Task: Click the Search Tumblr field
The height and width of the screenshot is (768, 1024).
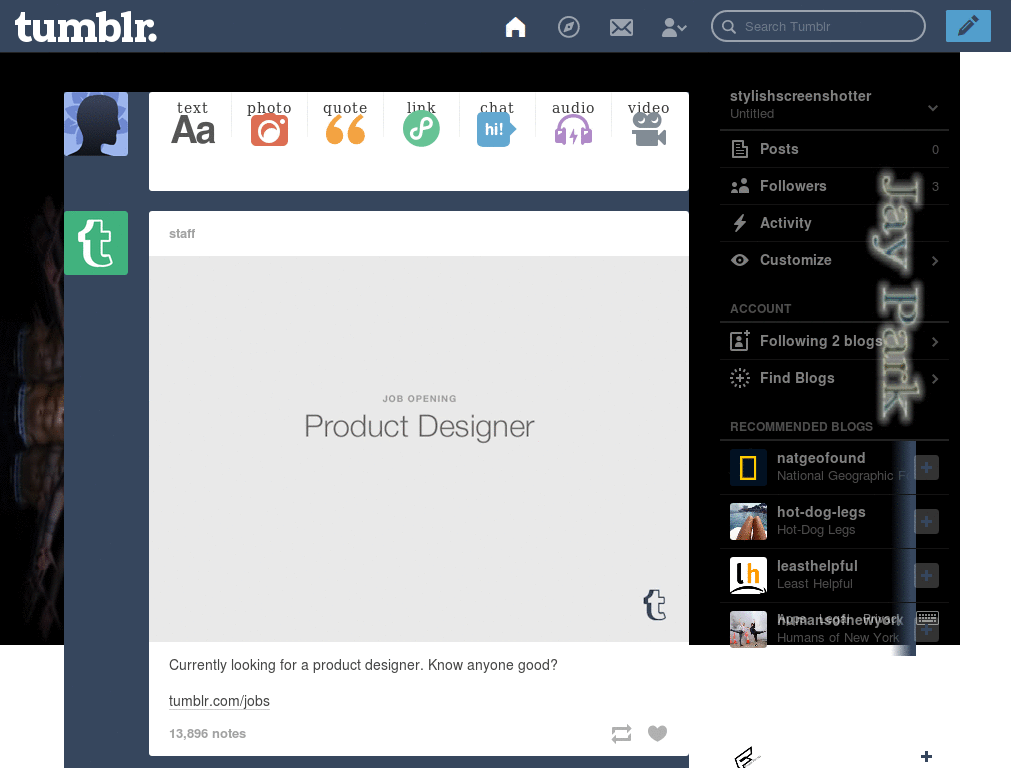Action: 818,27
